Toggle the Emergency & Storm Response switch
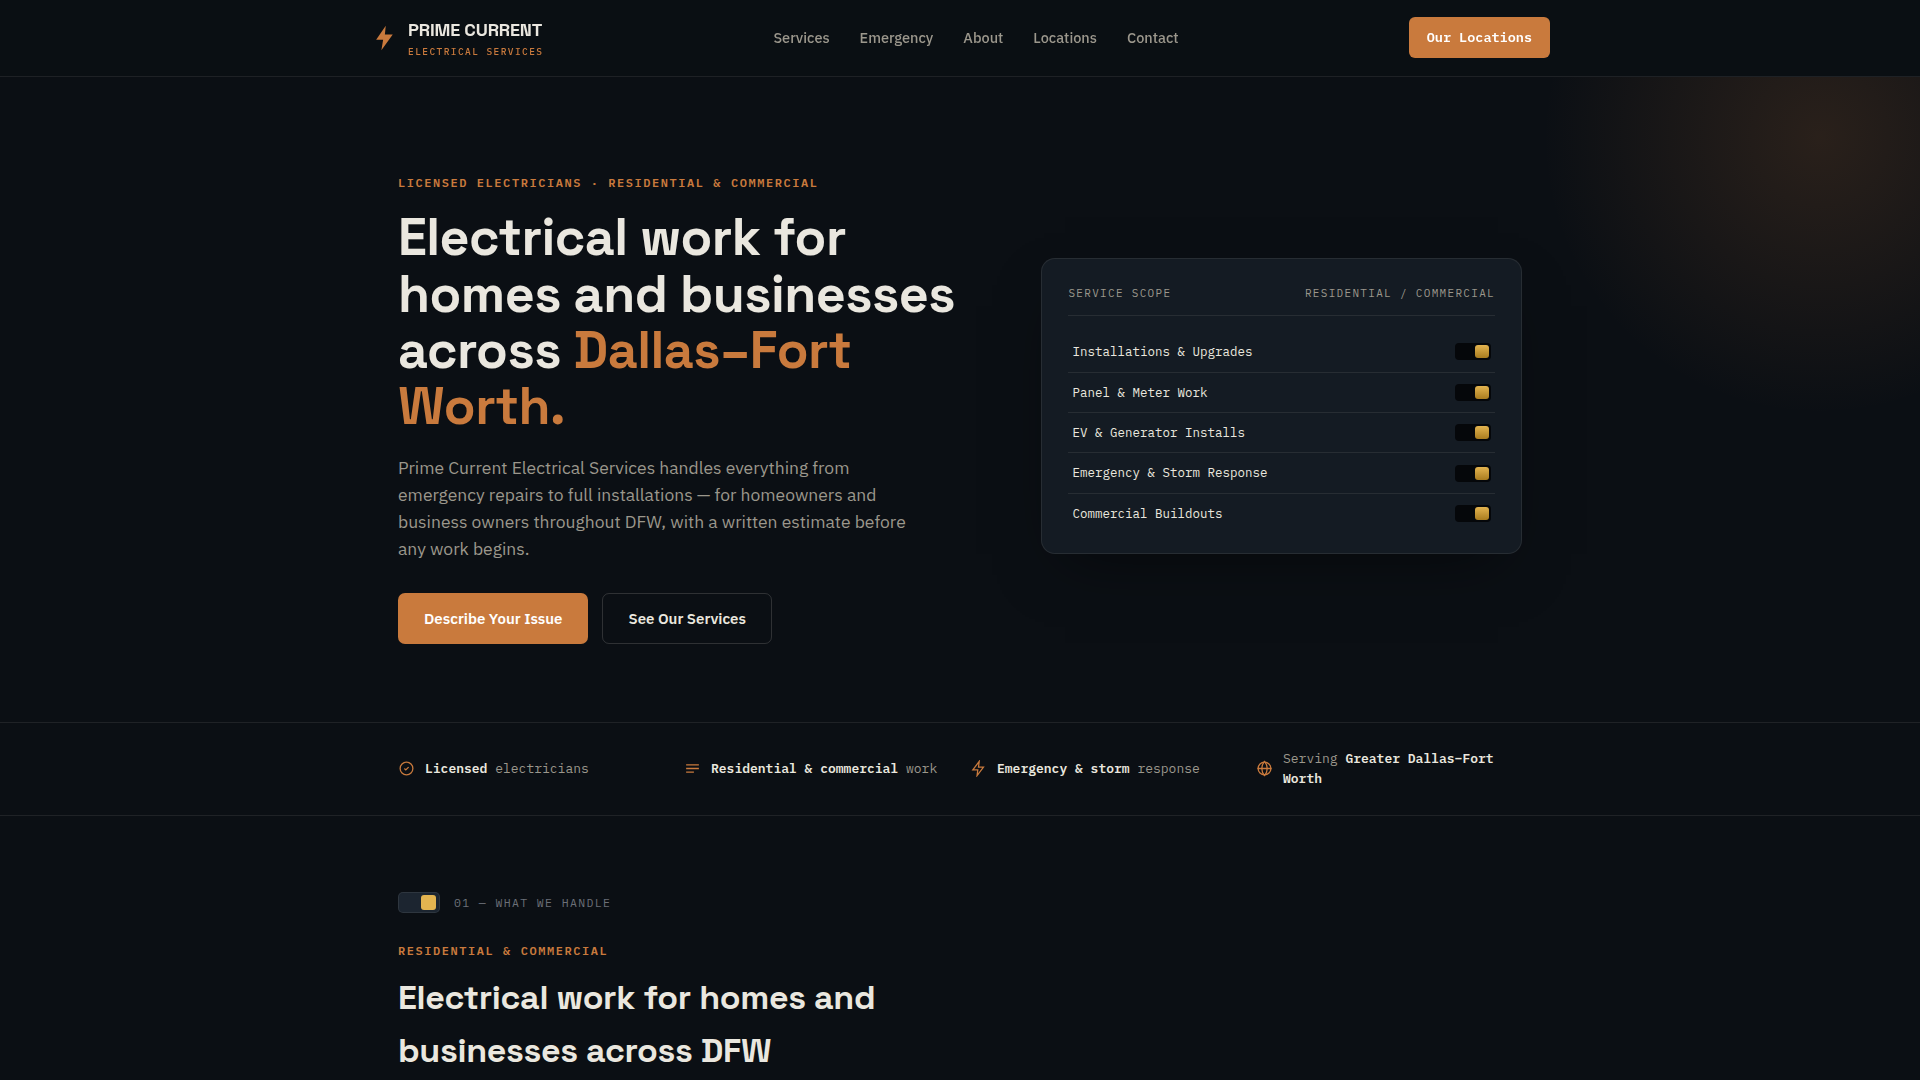Screen dimensions: 1920x1080 point(1473,474)
